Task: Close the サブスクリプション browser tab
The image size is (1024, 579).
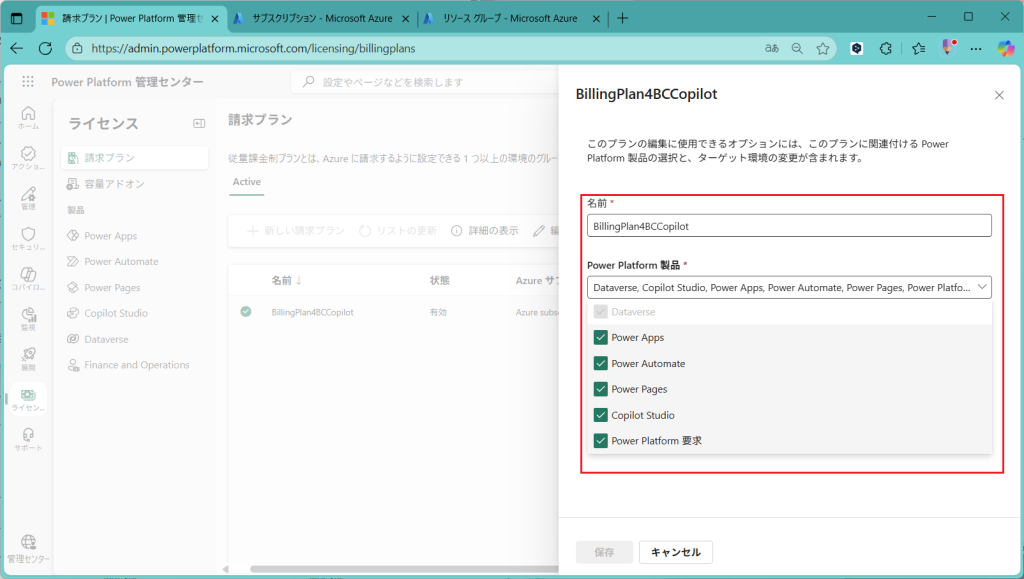Action: [406, 19]
